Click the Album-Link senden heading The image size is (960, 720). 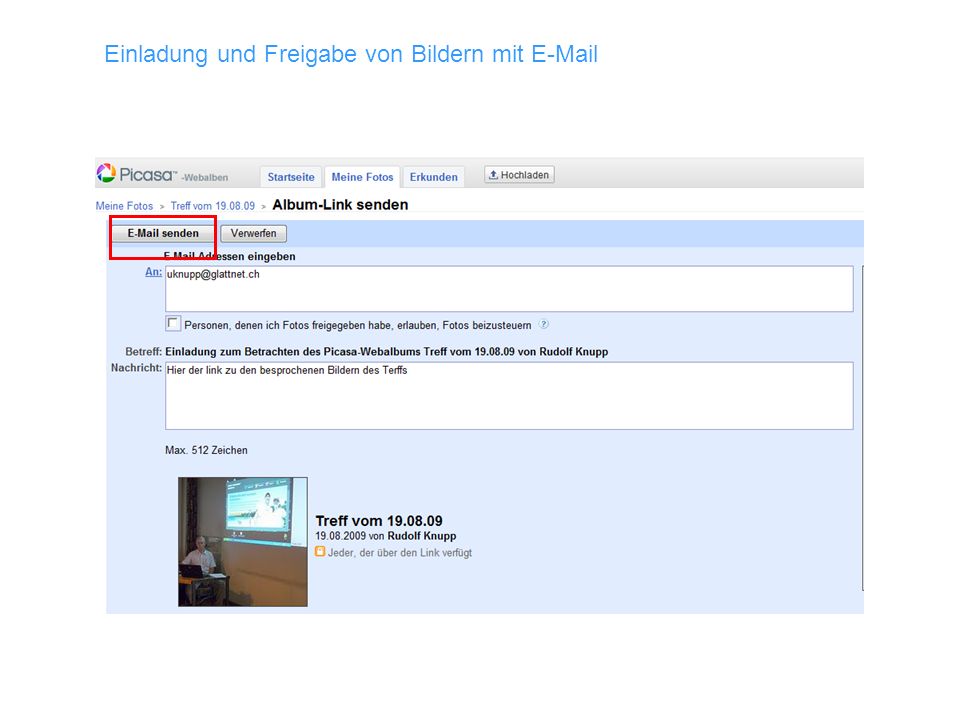340,205
